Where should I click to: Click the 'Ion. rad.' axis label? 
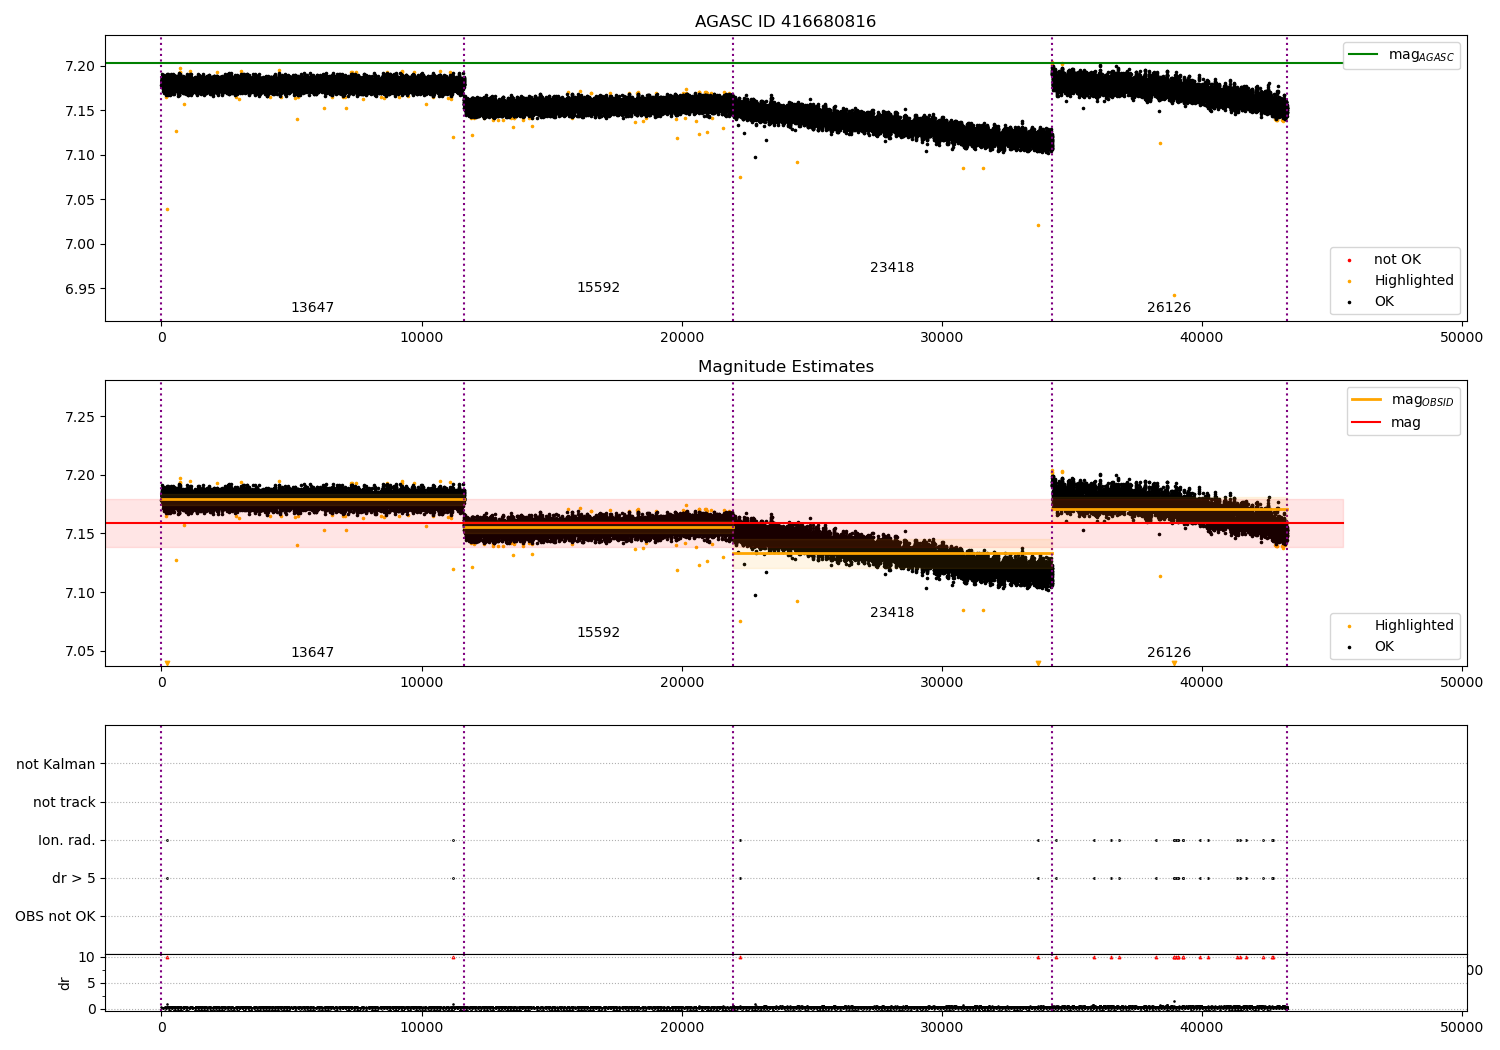(67, 841)
